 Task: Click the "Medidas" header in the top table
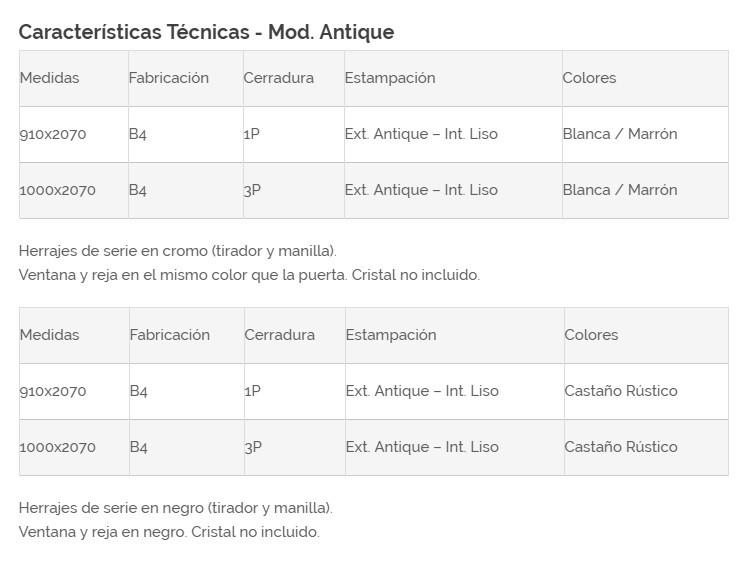(49, 78)
